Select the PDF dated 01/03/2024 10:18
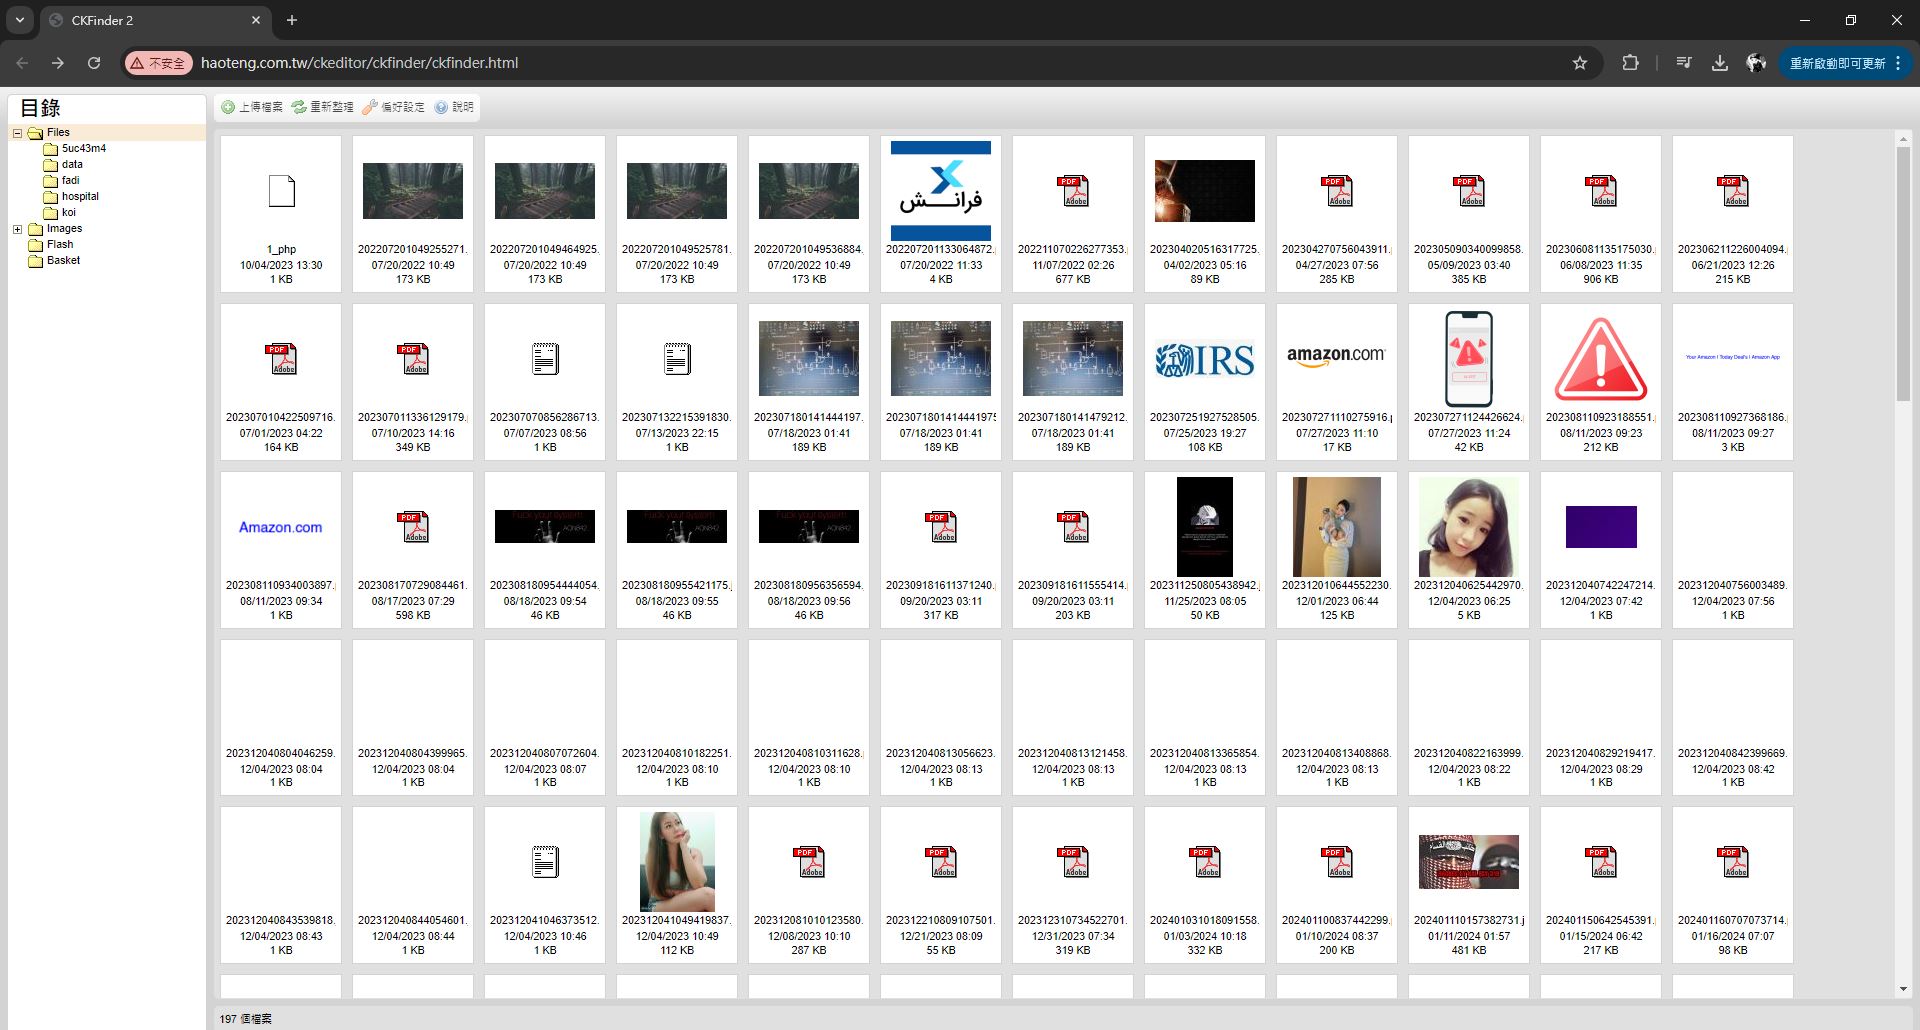The width and height of the screenshot is (1920, 1030). [1205, 862]
